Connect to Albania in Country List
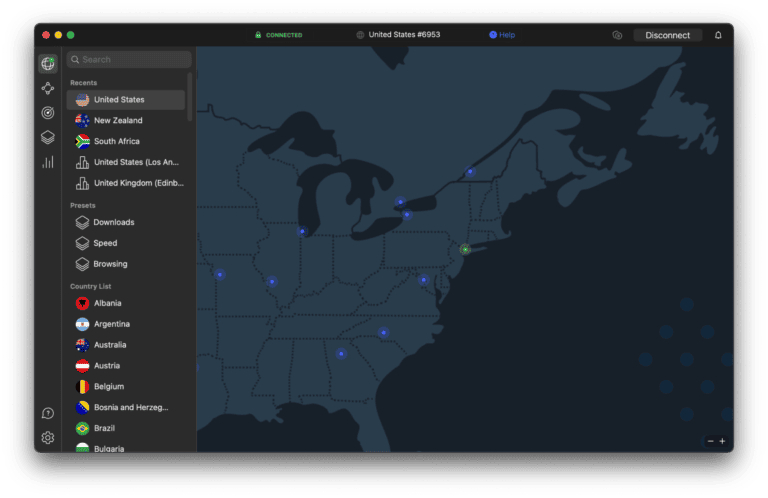Image resolution: width=768 pixels, height=498 pixels. coord(107,303)
